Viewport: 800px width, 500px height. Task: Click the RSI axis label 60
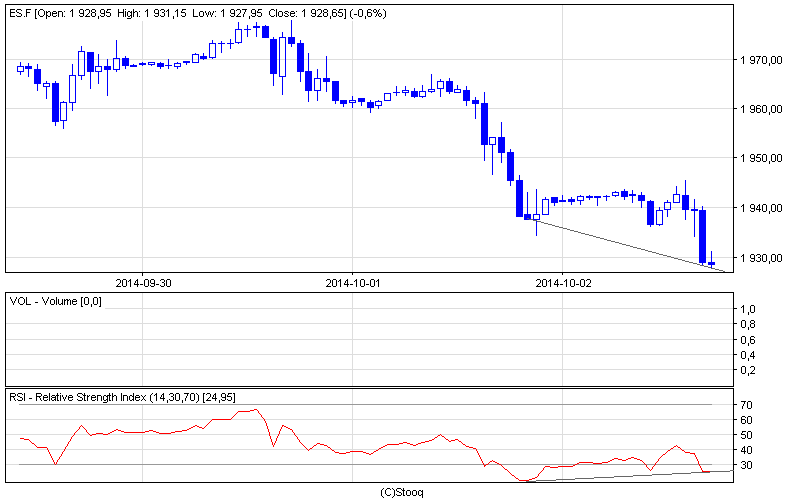(746, 420)
